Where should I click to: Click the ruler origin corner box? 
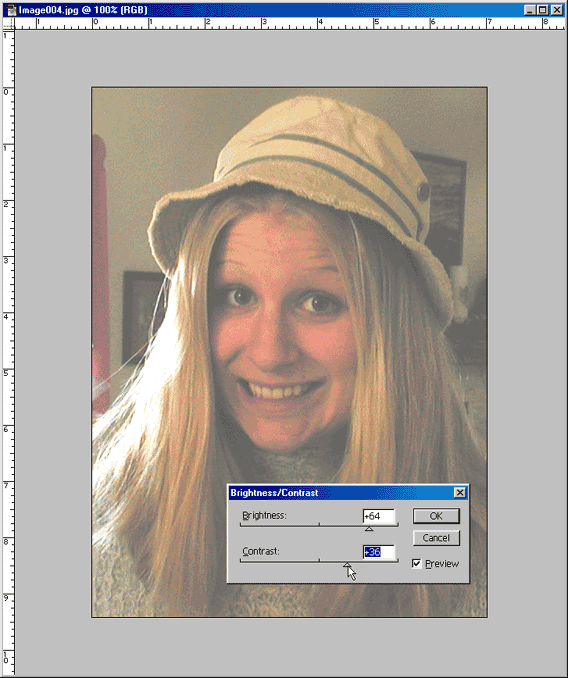pyautogui.click(x=9, y=24)
